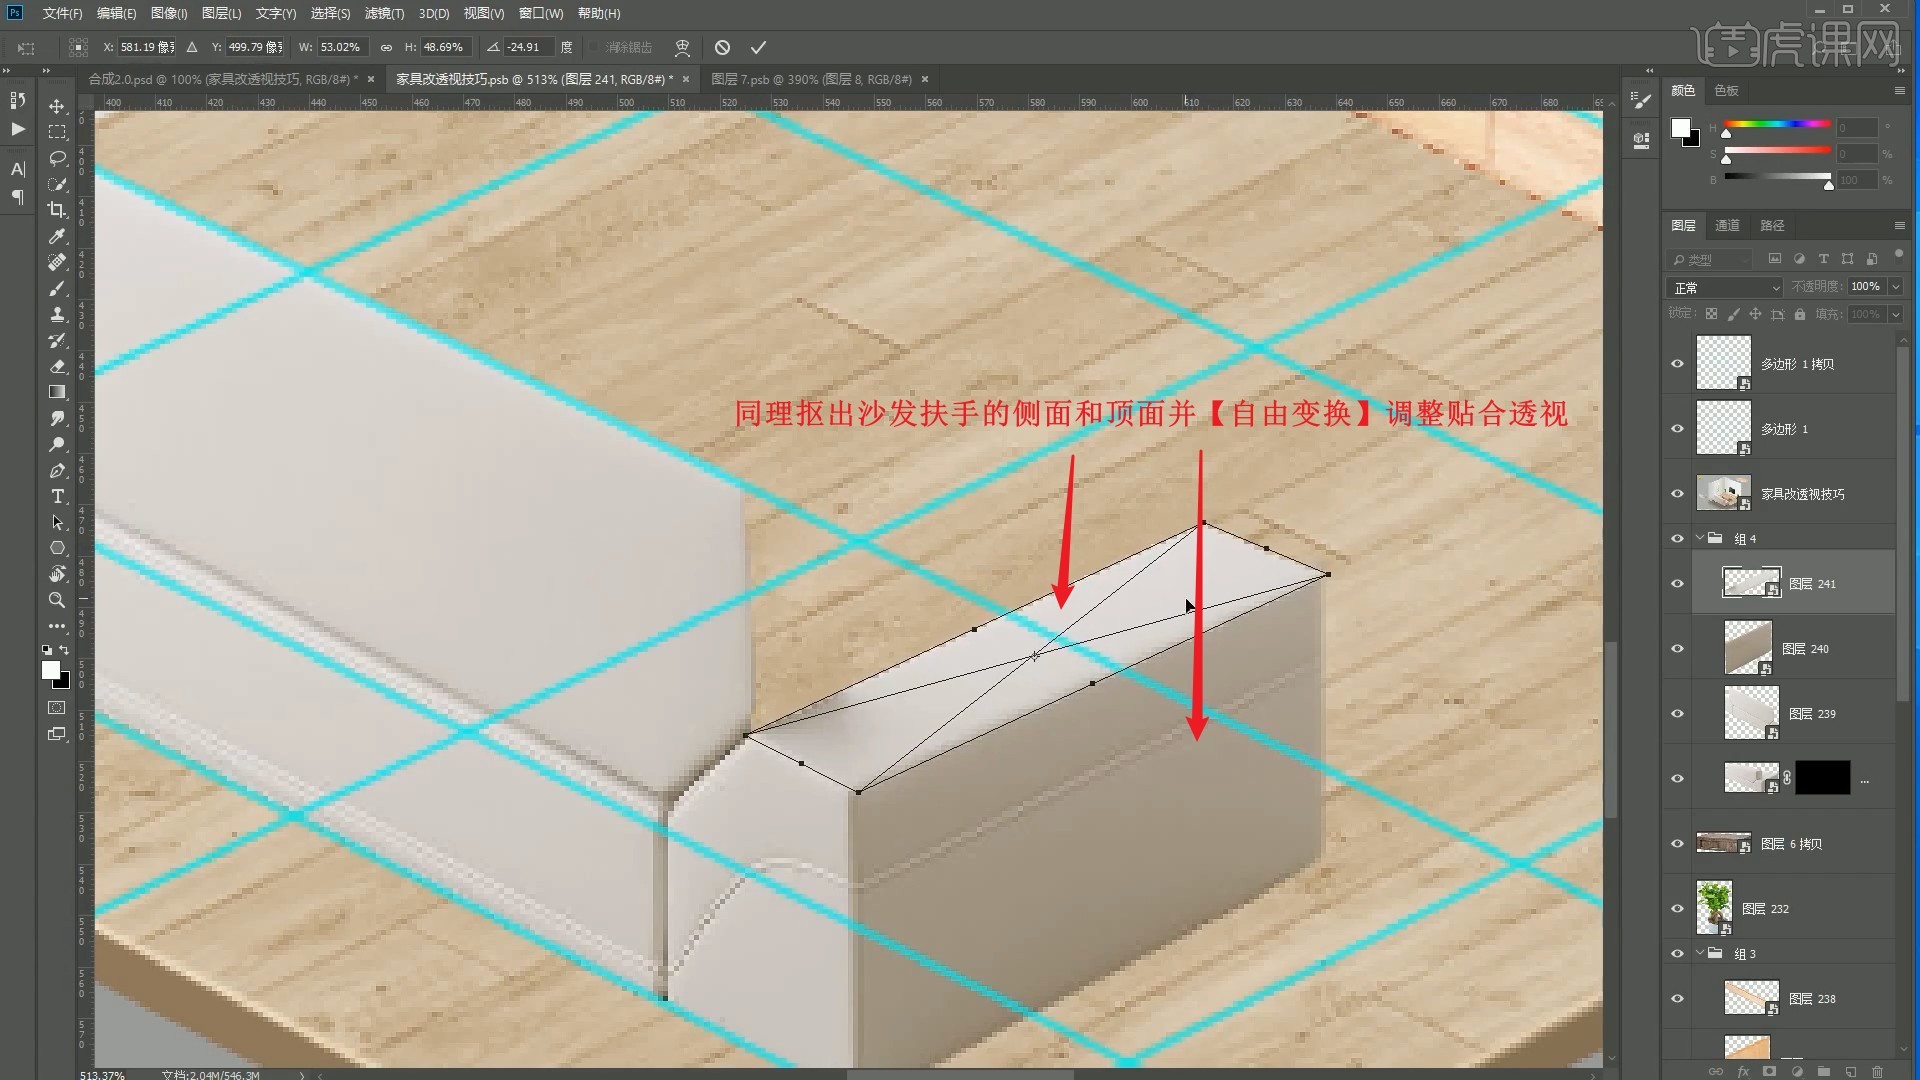Screen dimensions: 1920x1080
Task: Click the rotation angle -24.91 field
Action: 528,47
